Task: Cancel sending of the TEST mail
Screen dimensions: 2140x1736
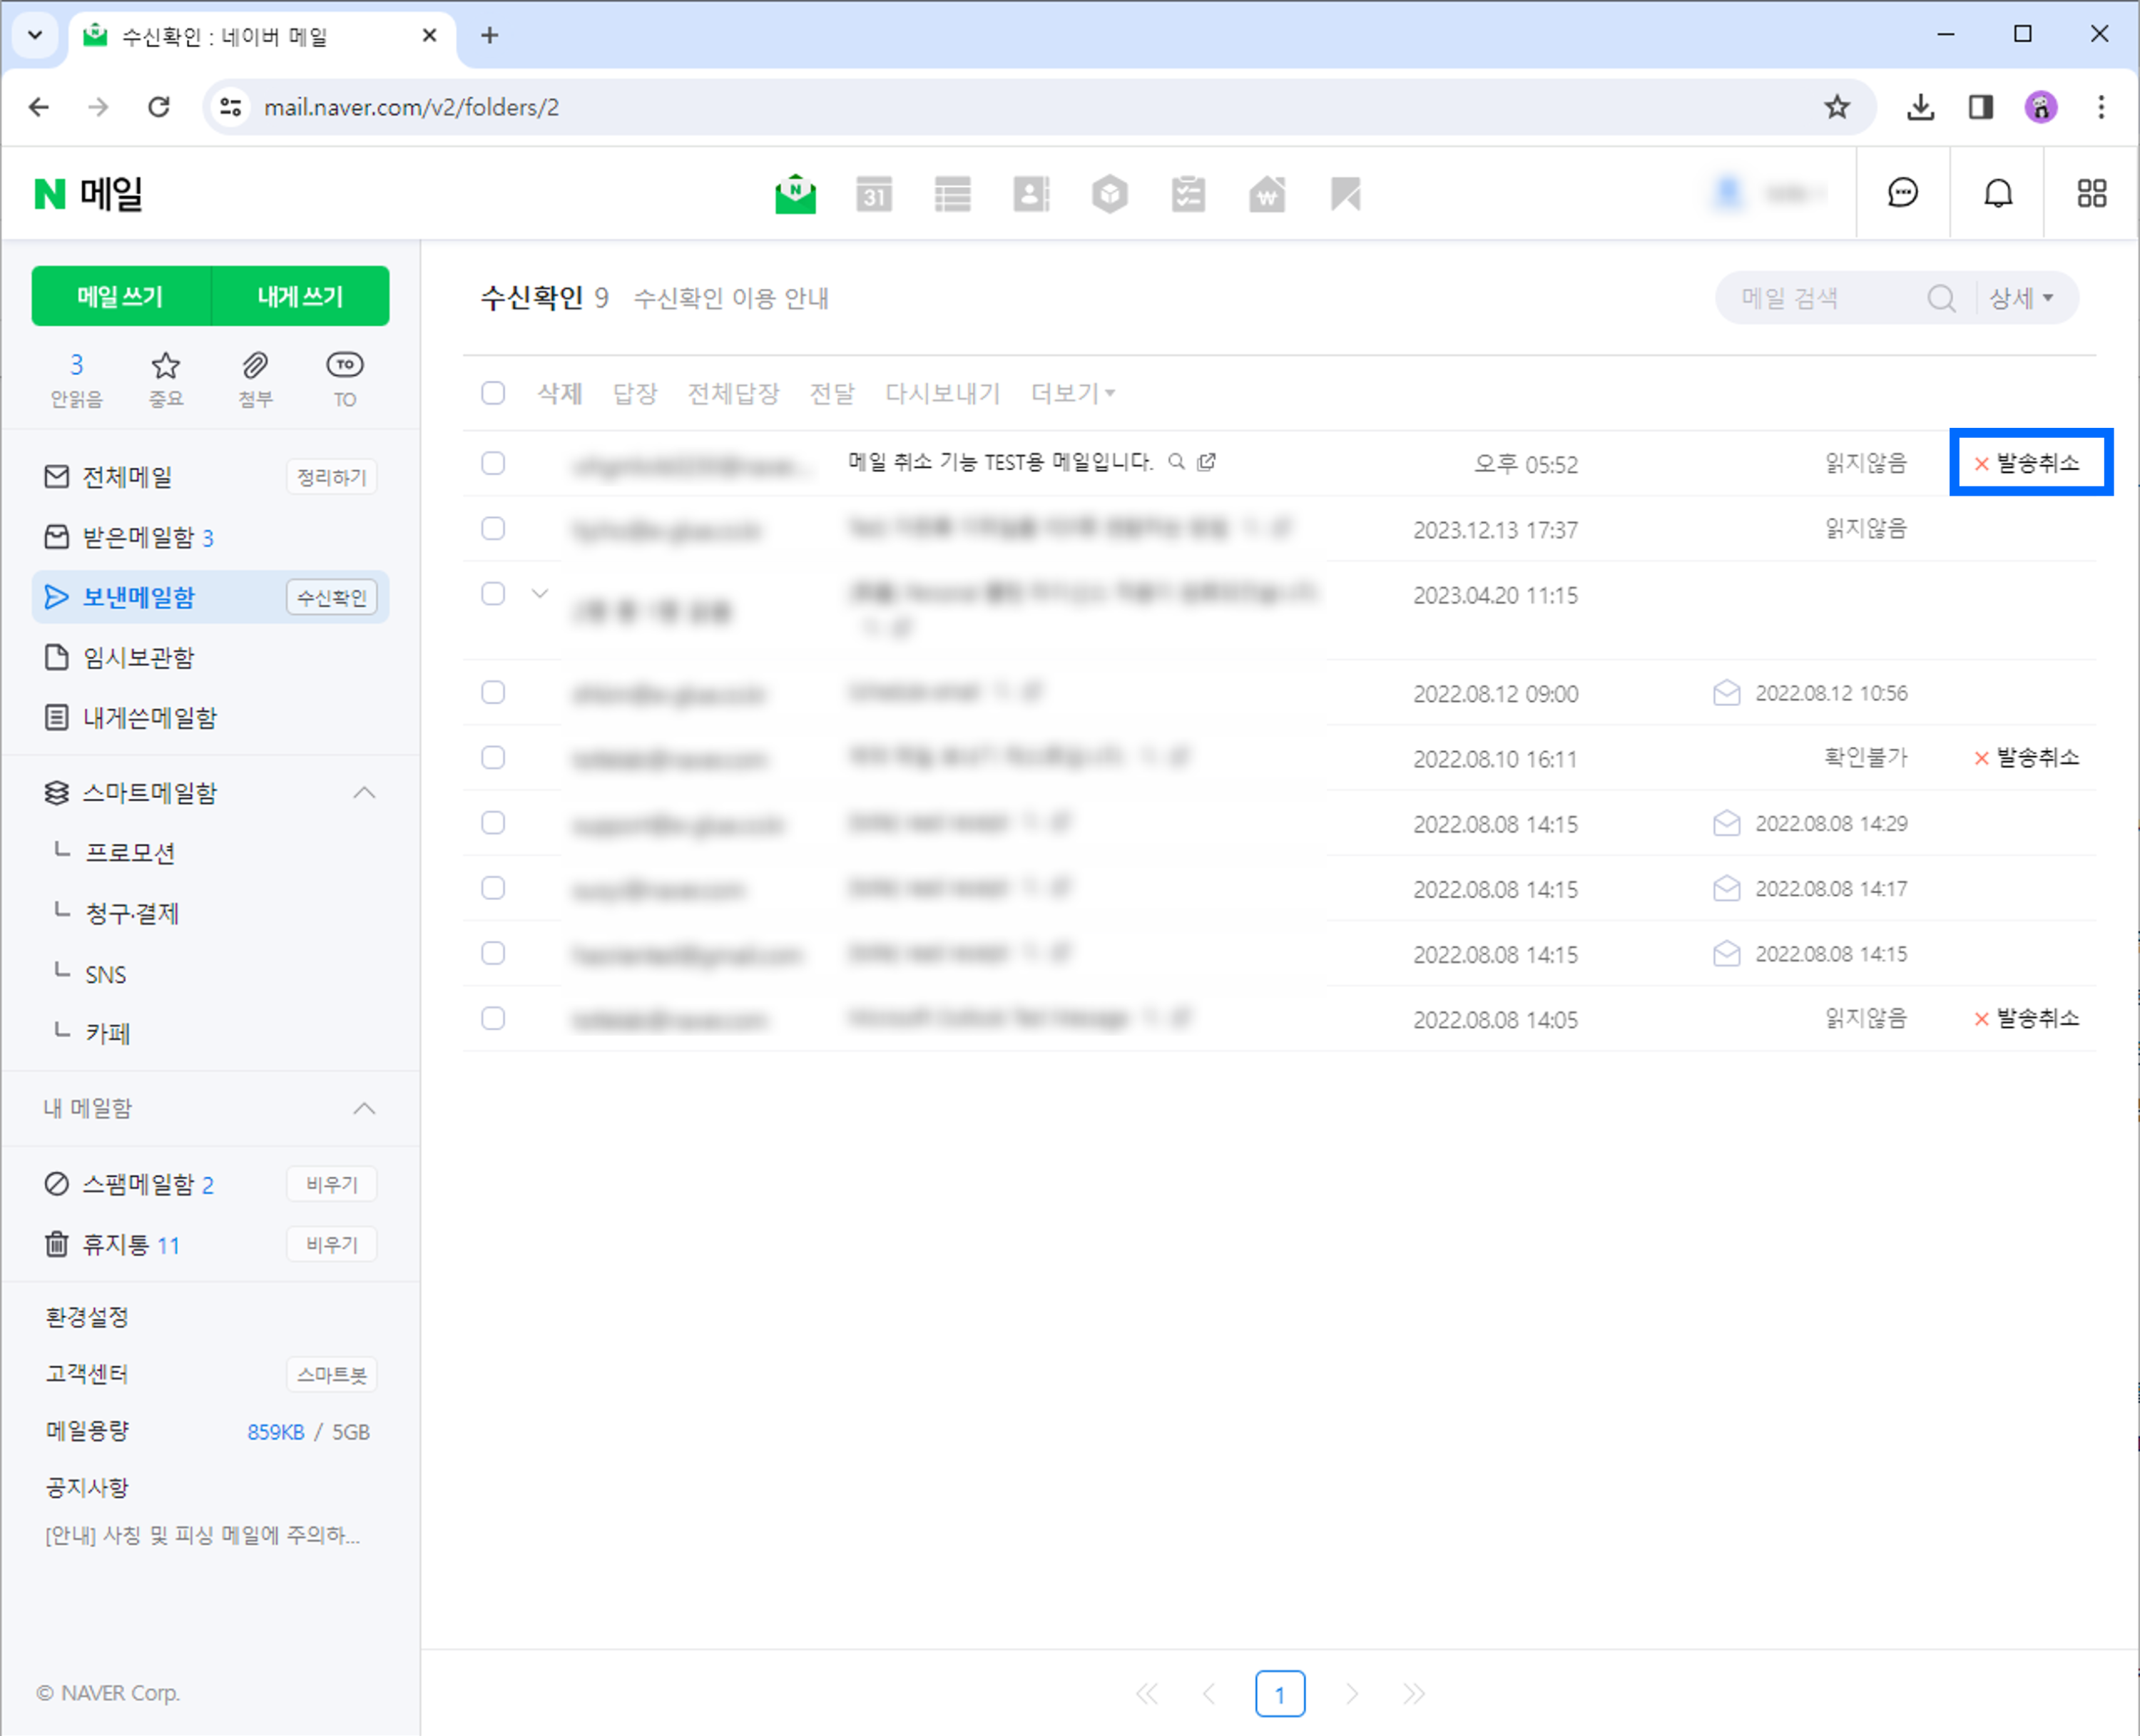Action: [x=2028, y=463]
